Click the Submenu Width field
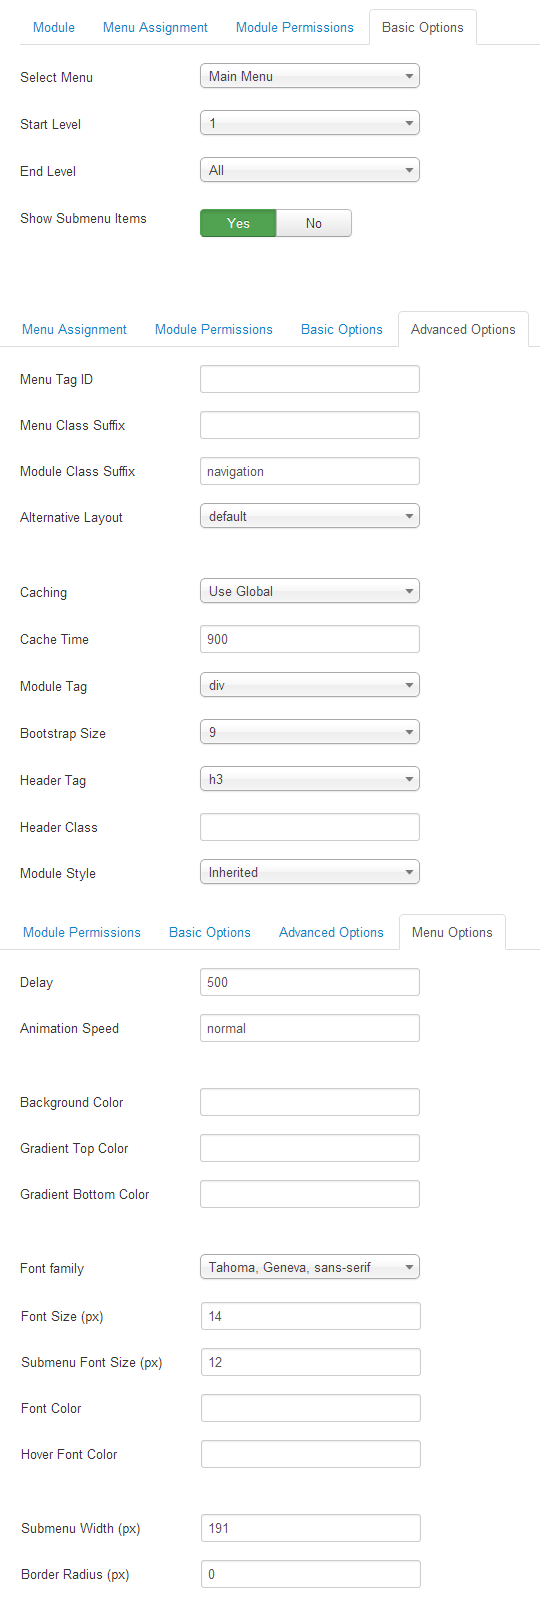Screen dimensions: 540x1615 click(x=311, y=1528)
